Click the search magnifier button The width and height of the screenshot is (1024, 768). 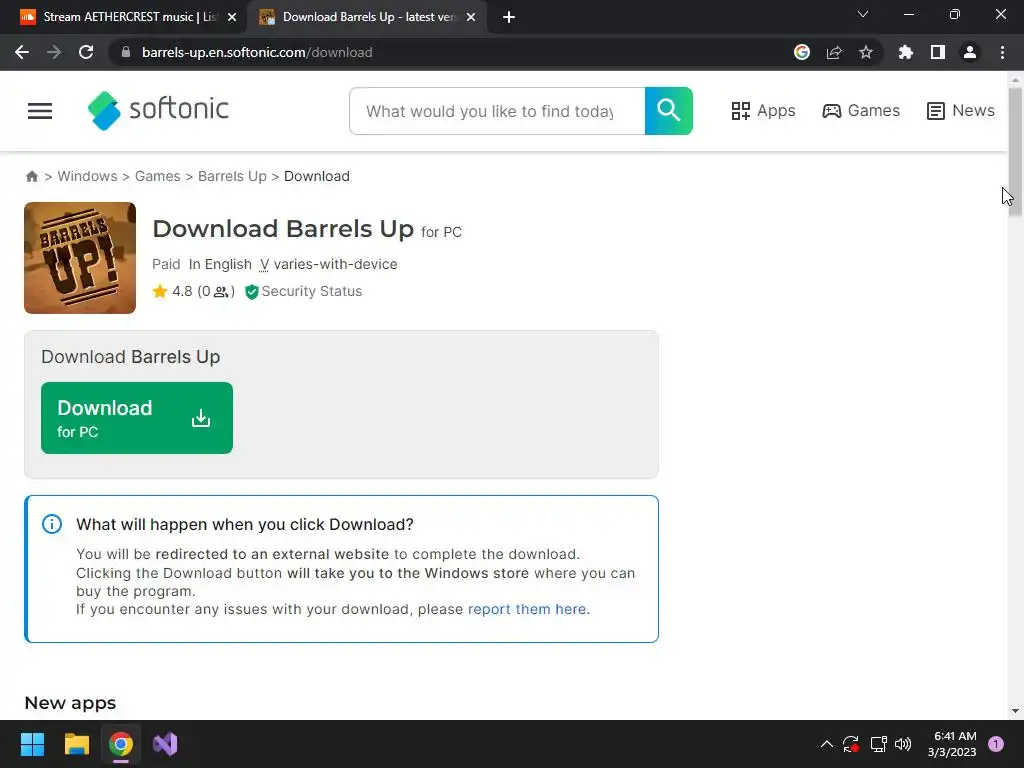click(668, 111)
